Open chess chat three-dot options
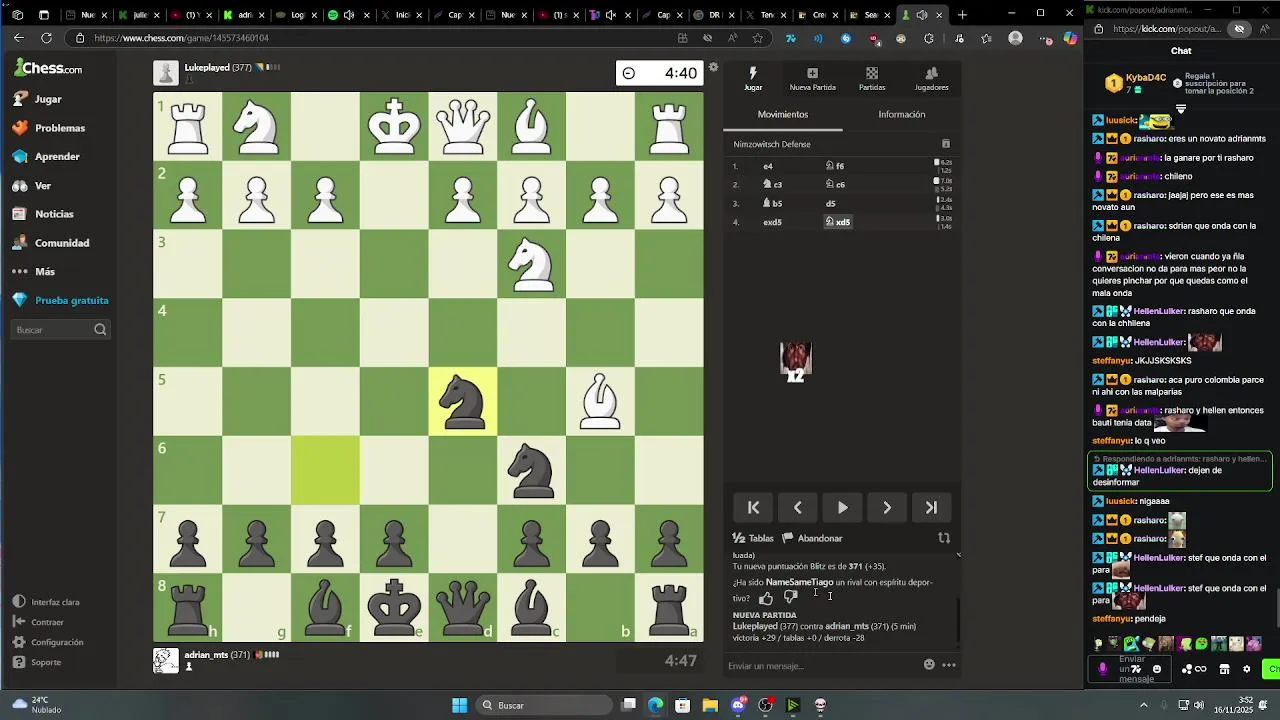Viewport: 1280px width, 720px height. tap(949, 665)
